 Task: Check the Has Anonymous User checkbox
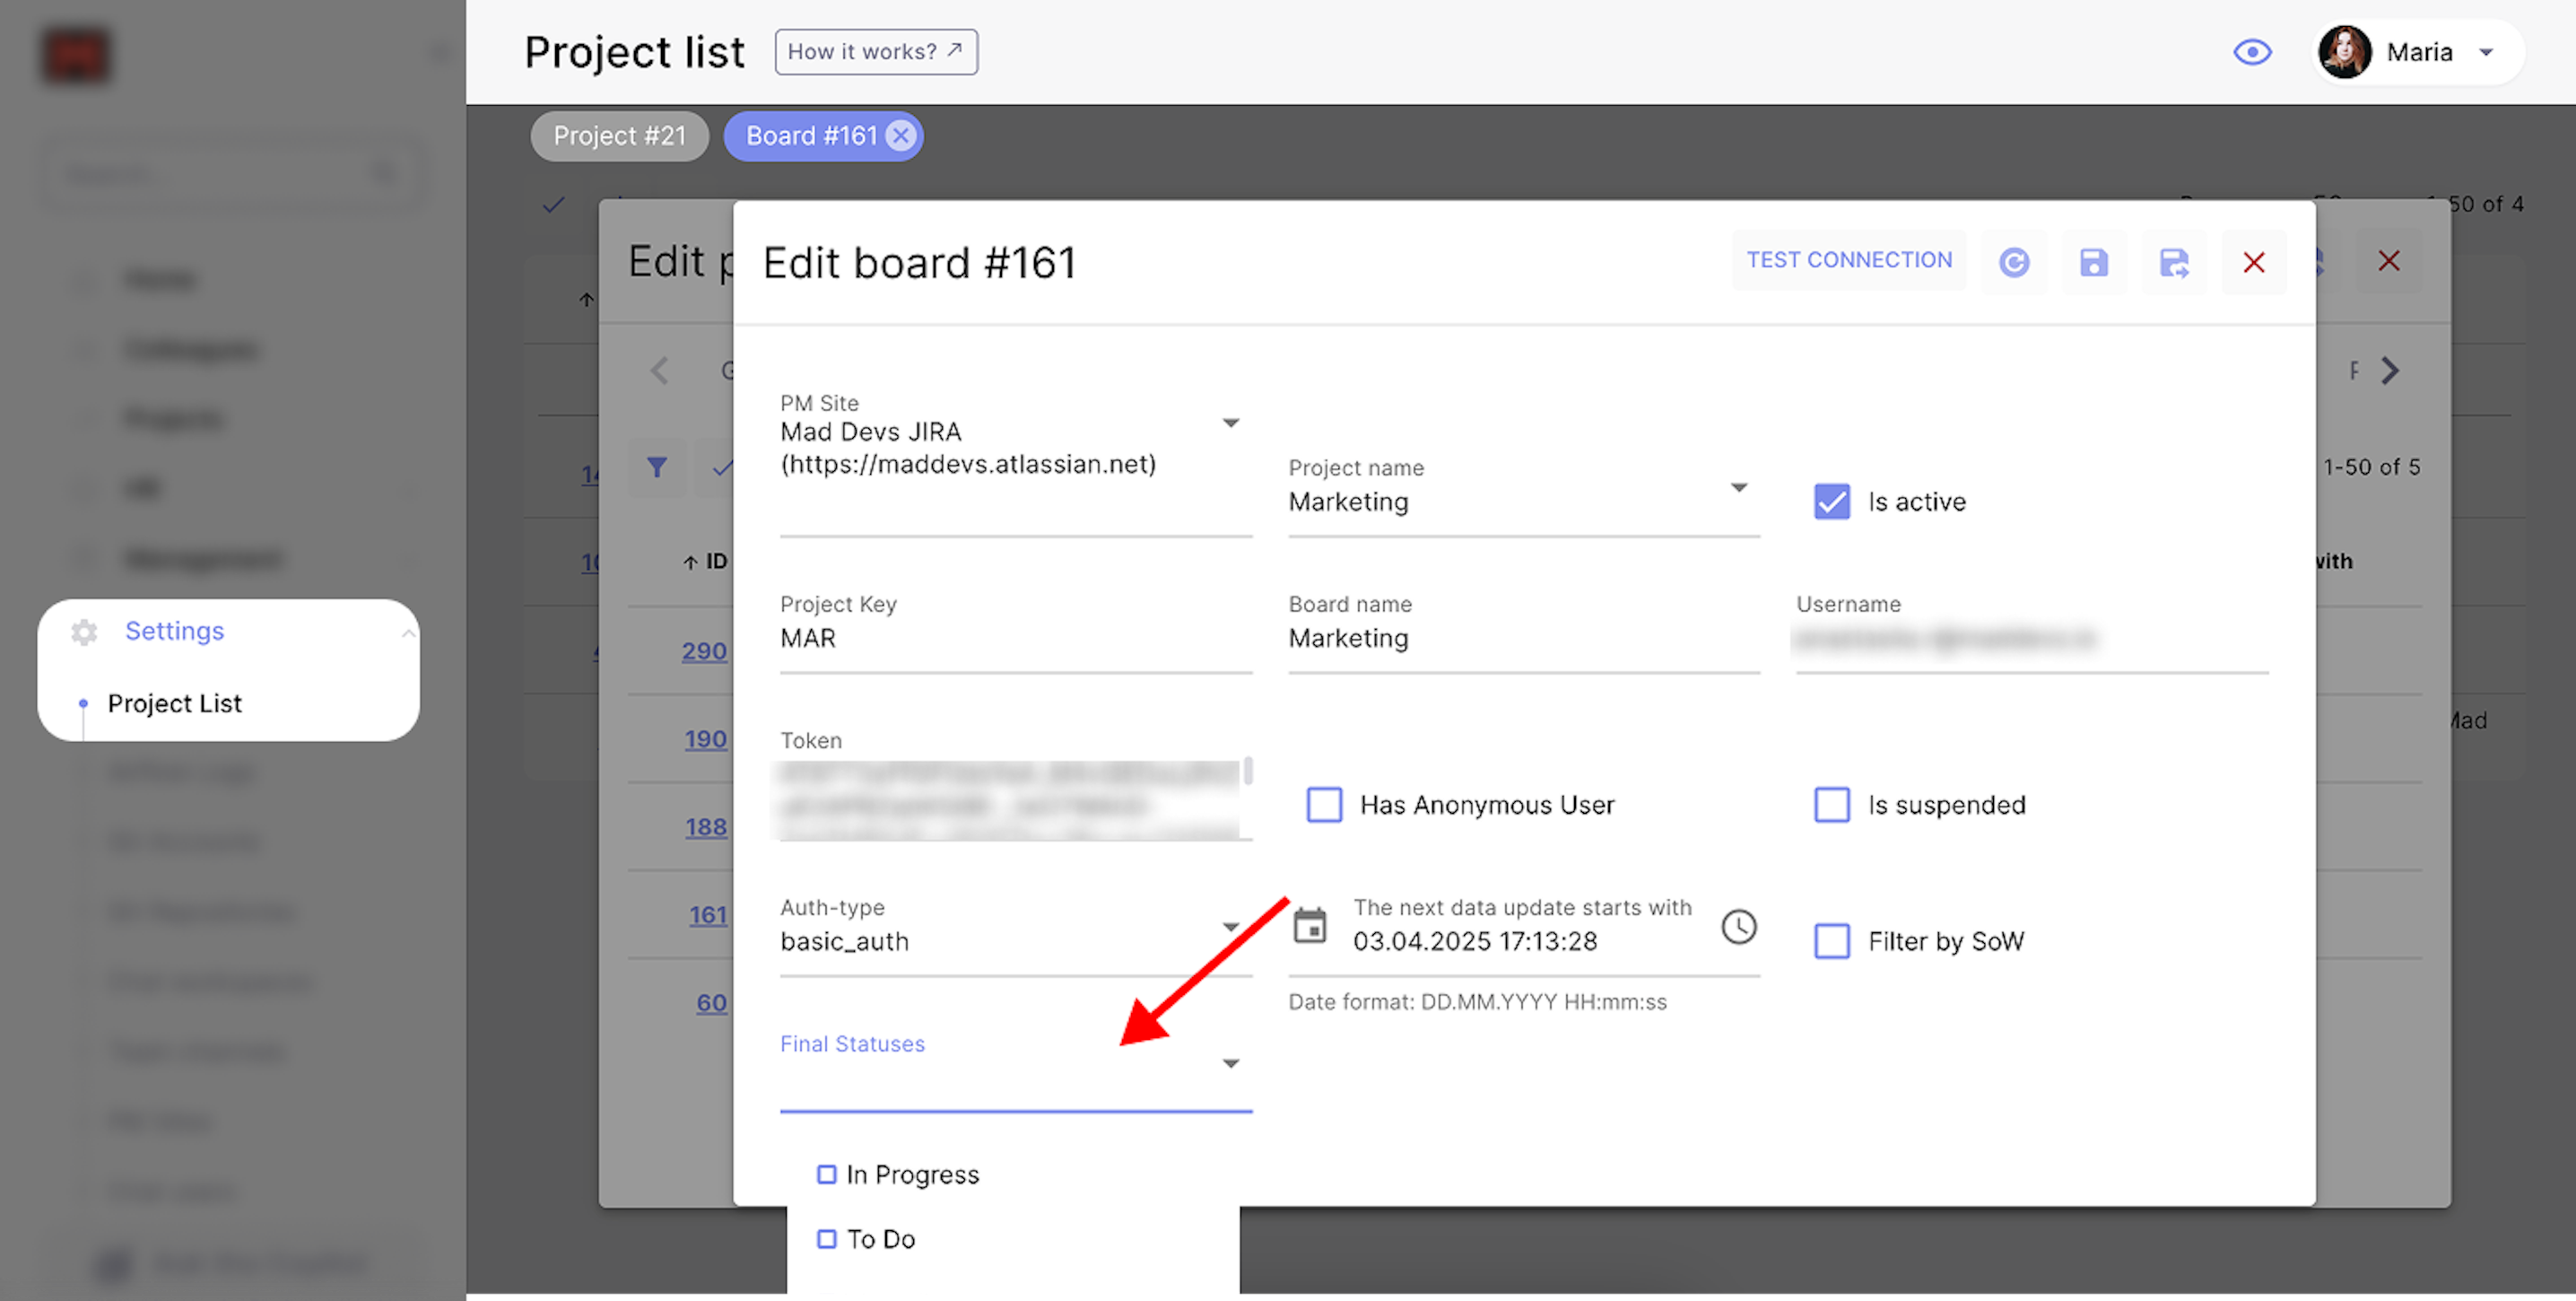pos(1324,805)
